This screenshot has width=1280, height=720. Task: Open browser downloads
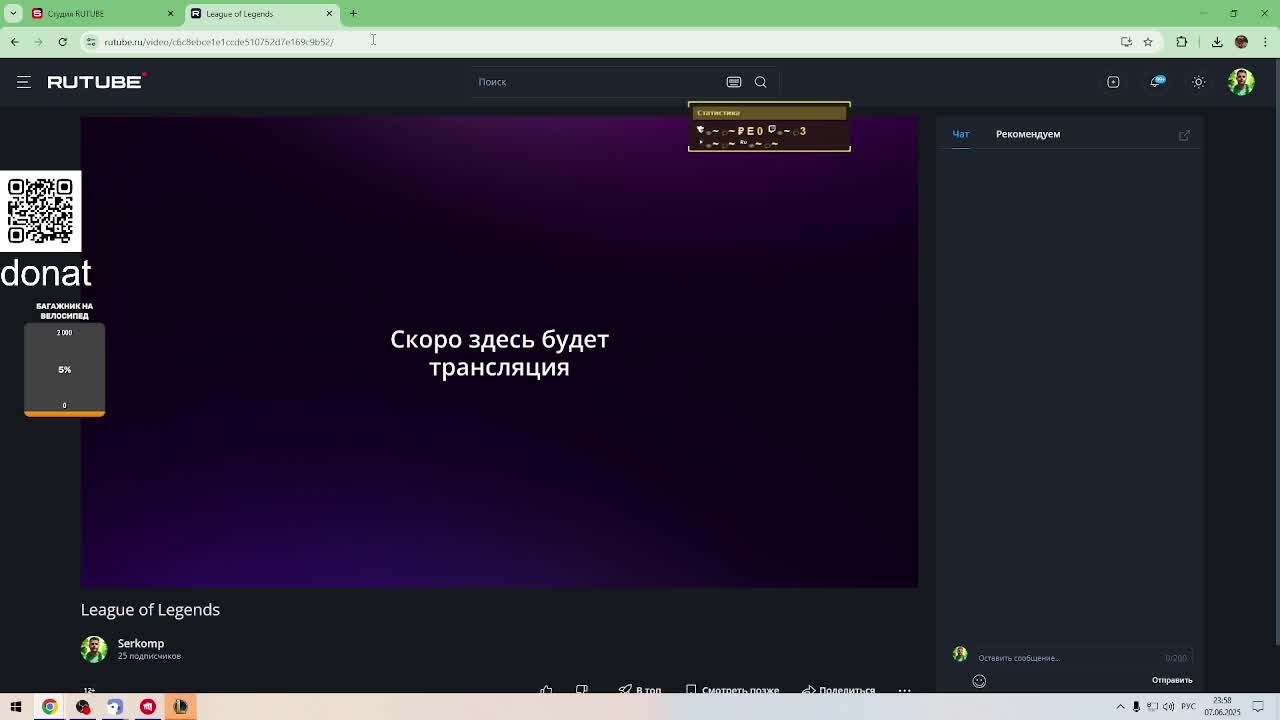(1217, 41)
